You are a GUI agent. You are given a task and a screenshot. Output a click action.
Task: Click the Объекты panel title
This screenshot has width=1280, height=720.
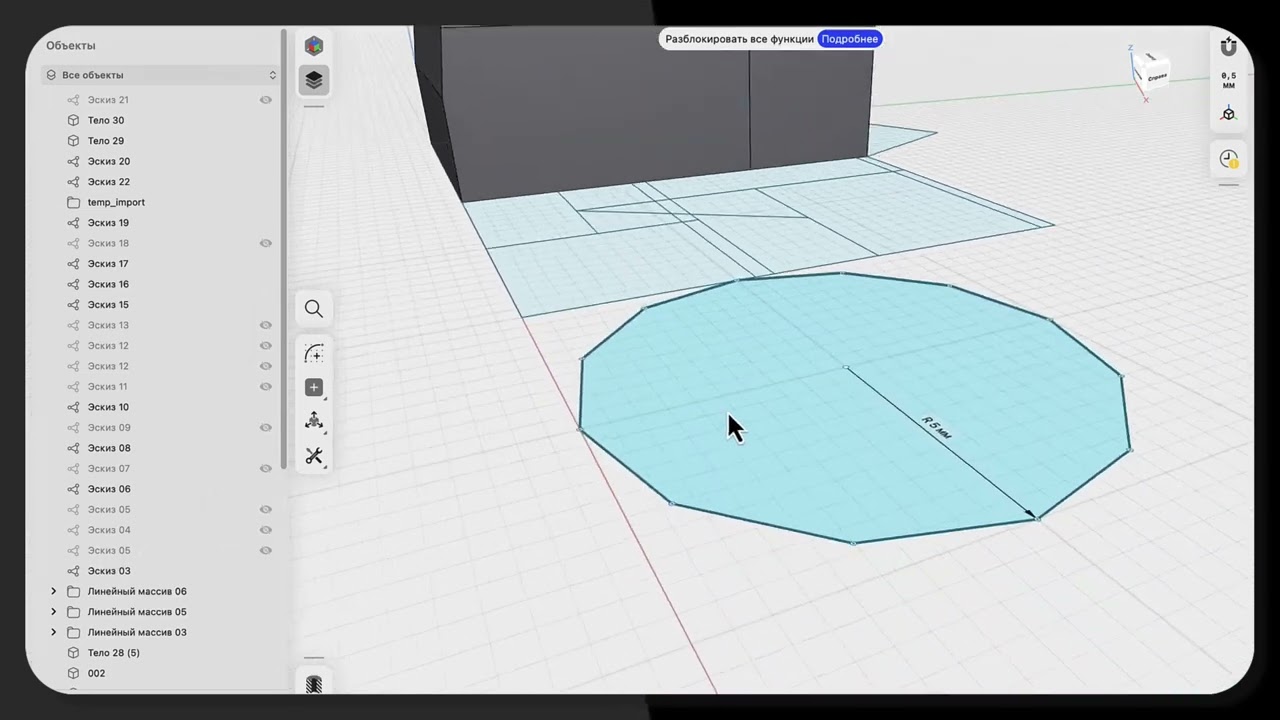71,45
